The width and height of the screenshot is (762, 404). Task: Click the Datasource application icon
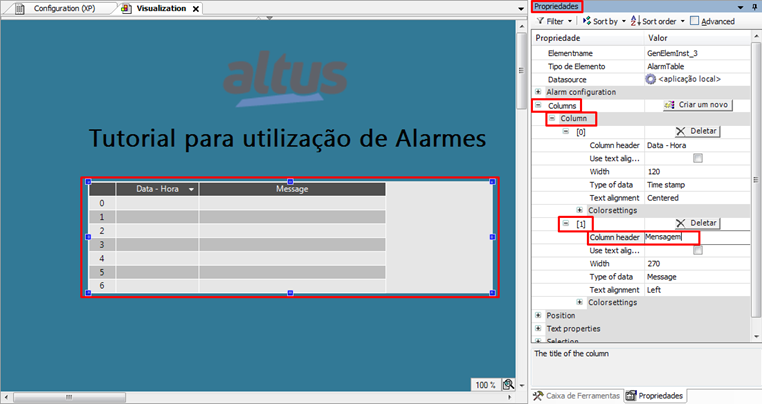pyautogui.click(x=651, y=79)
